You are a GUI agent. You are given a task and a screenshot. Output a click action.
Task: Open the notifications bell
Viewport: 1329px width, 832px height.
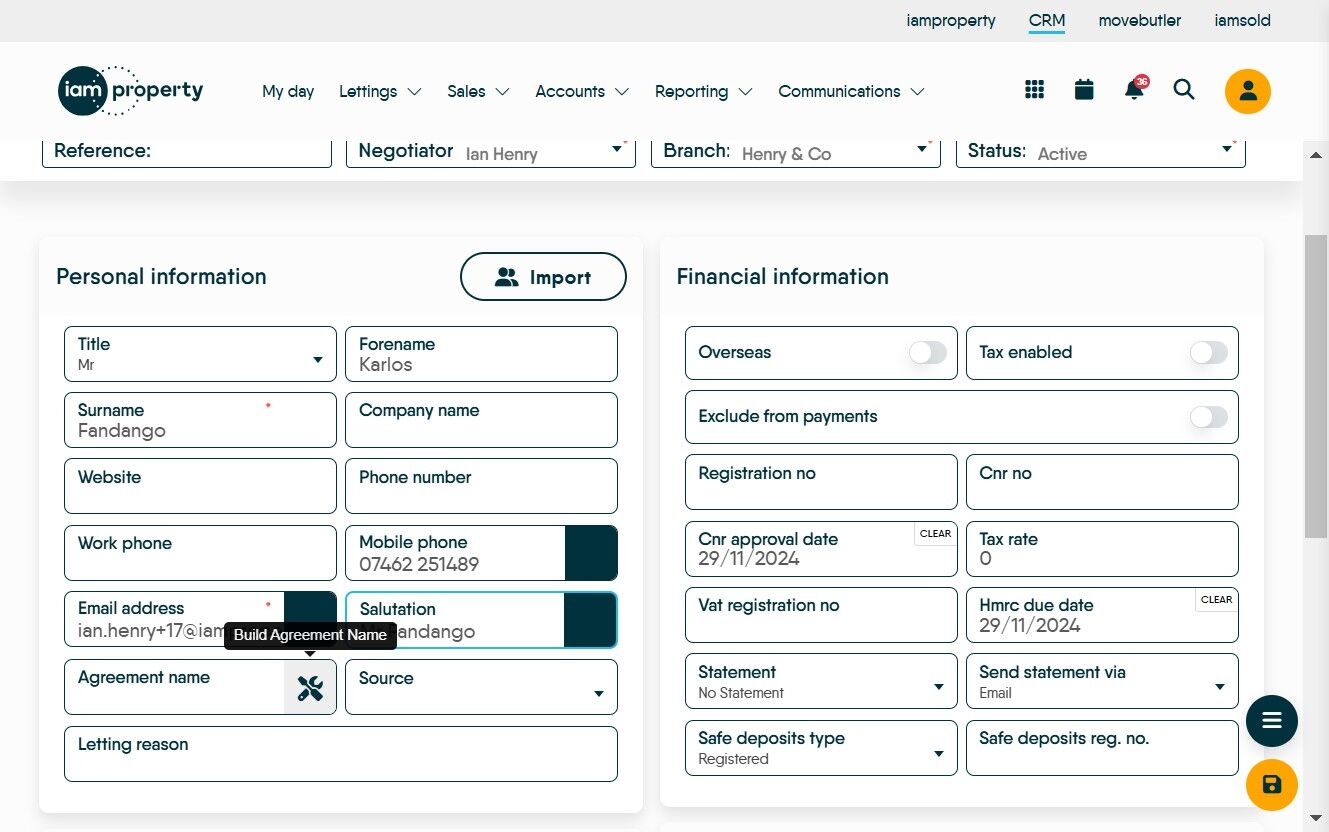click(x=1135, y=89)
